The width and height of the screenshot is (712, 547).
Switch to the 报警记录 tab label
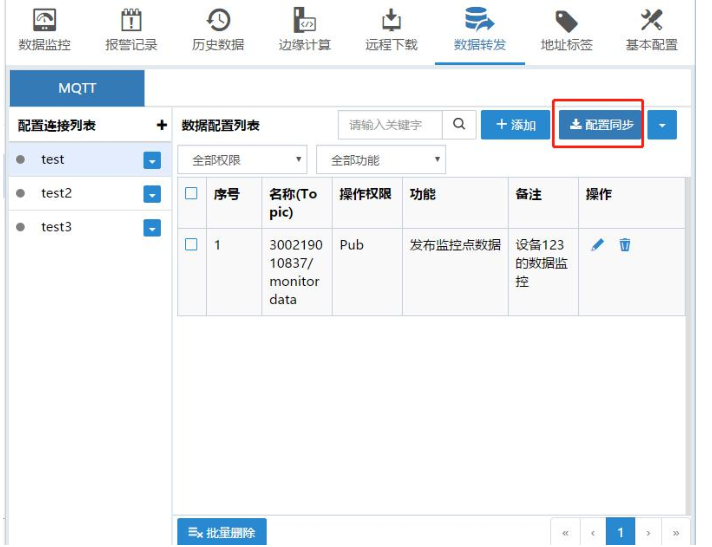pyautogui.click(x=131, y=45)
